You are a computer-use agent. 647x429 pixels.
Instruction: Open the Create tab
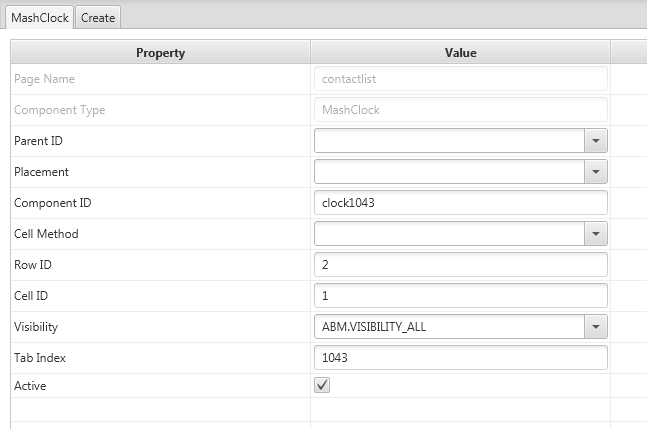(98, 17)
